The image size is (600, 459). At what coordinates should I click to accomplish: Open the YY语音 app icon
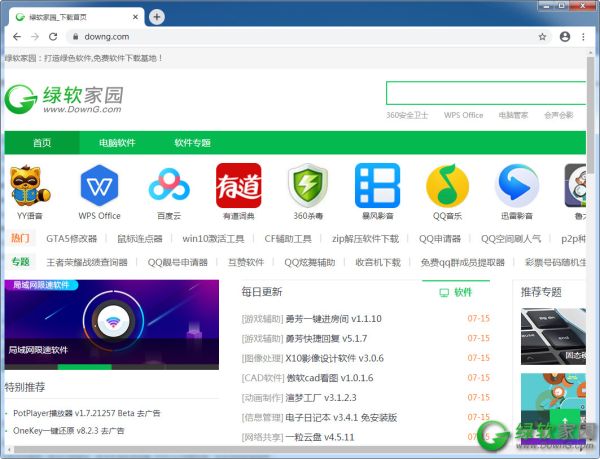[31, 185]
